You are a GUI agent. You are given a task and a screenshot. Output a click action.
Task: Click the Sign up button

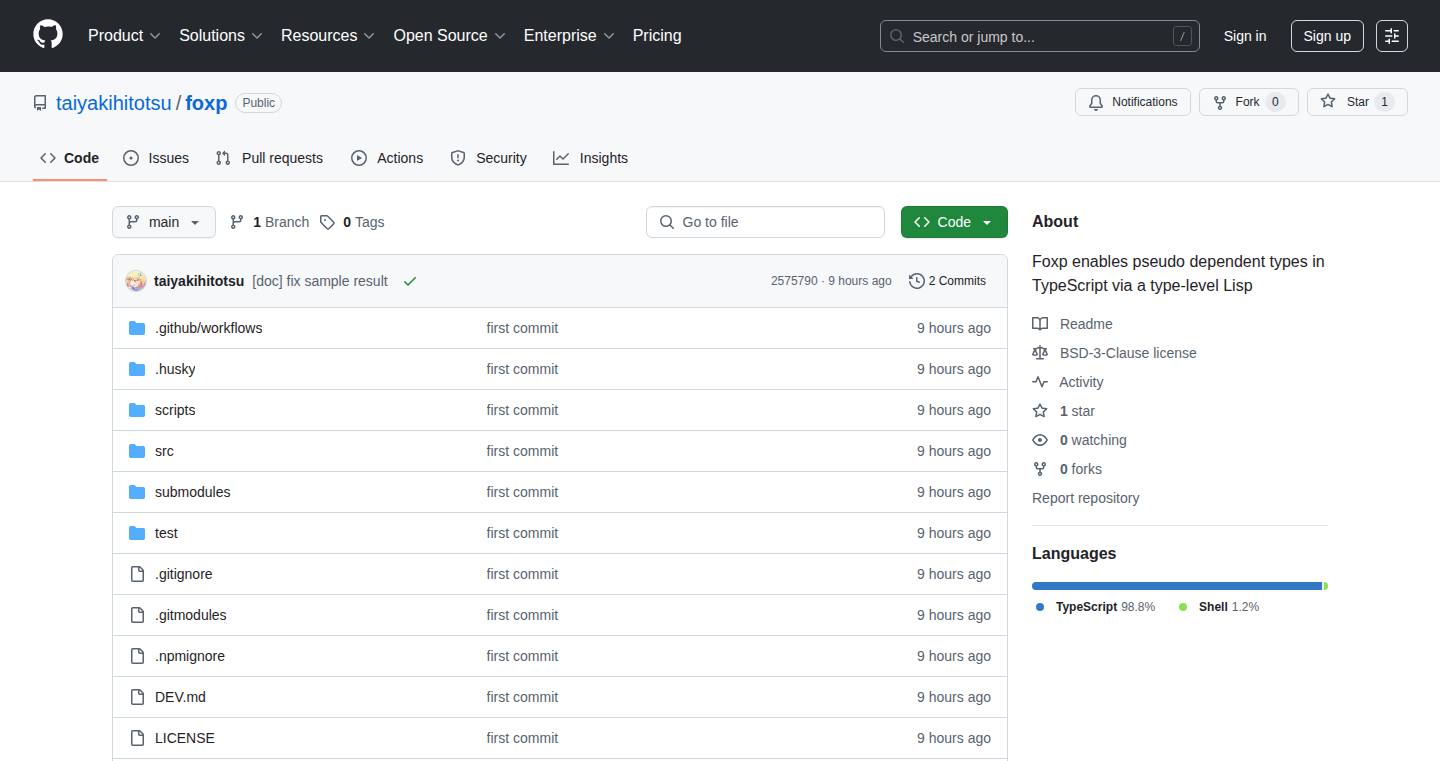(x=1327, y=36)
